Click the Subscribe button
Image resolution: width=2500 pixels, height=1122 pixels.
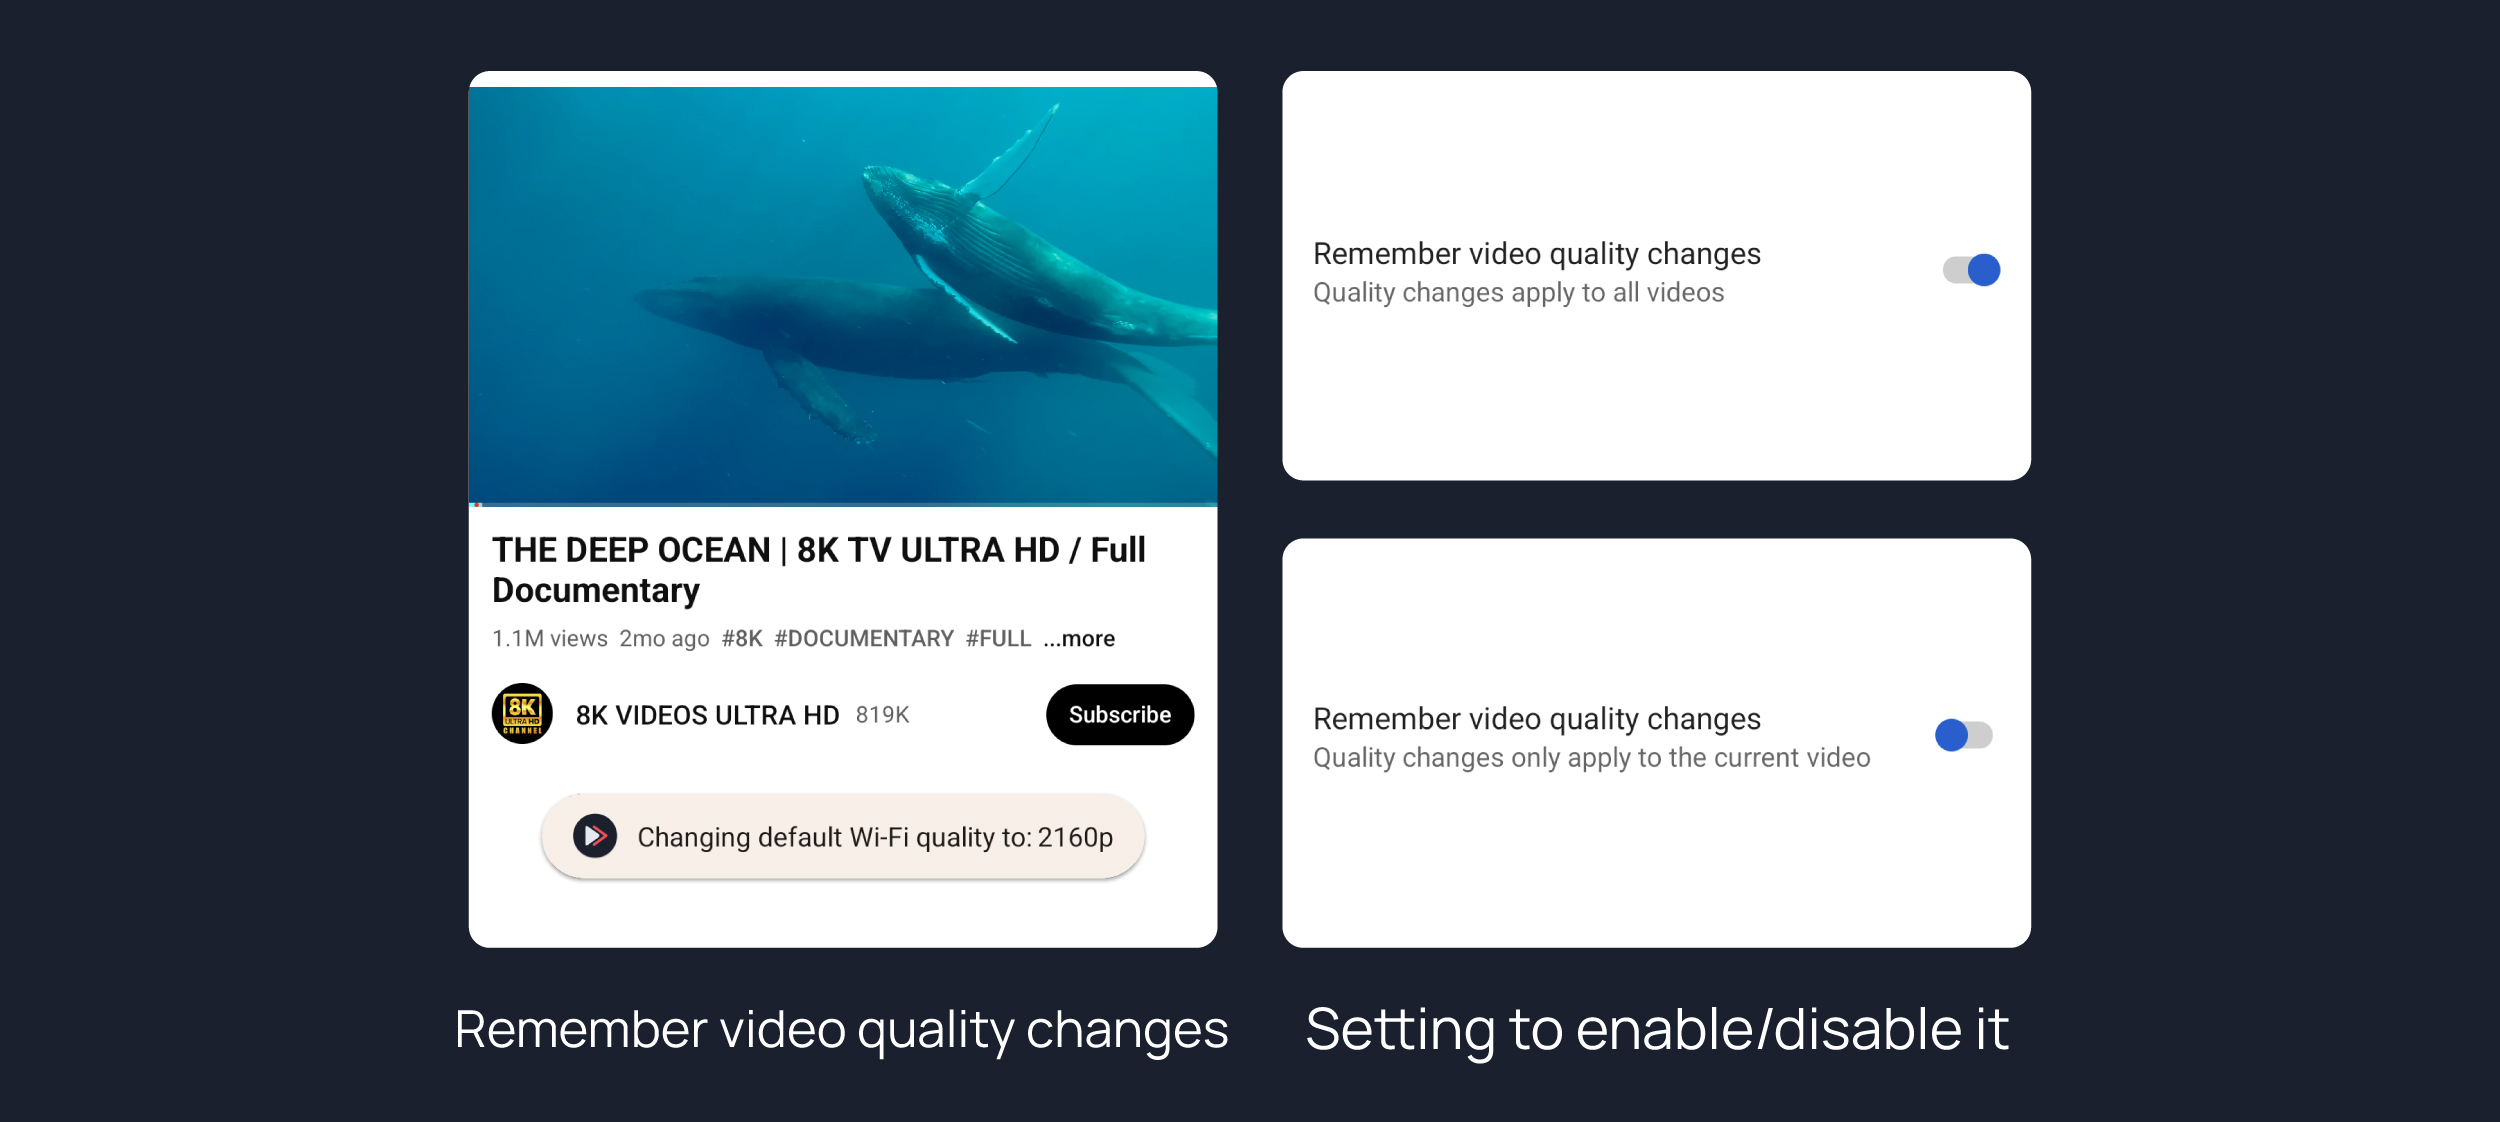click(x=1116, y=714)
